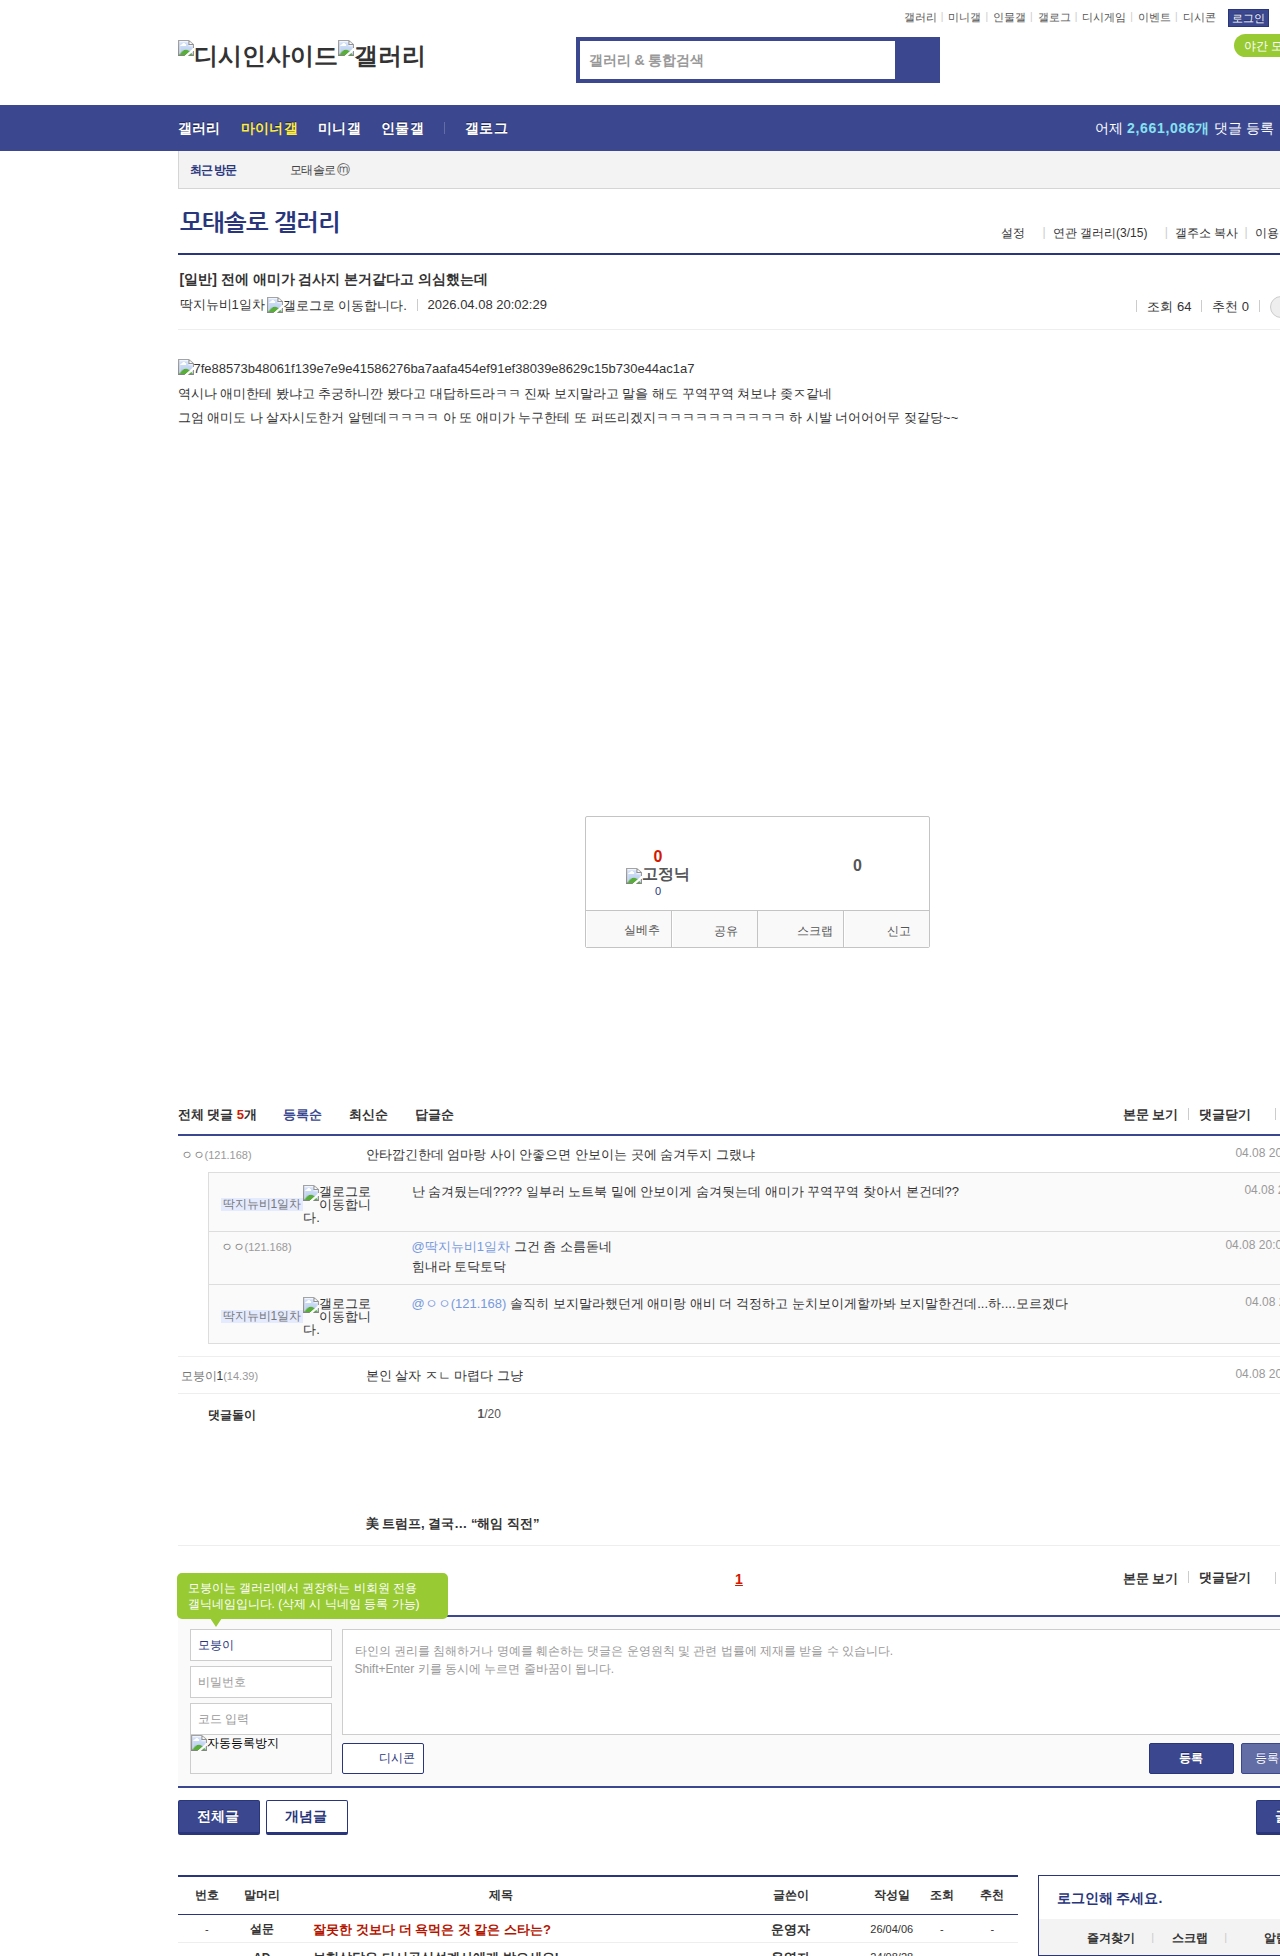The height and width of the screenshot is (1956, 1280).
Task: Click commenter name 모붕이1(14.39)
Action: 220,1376
